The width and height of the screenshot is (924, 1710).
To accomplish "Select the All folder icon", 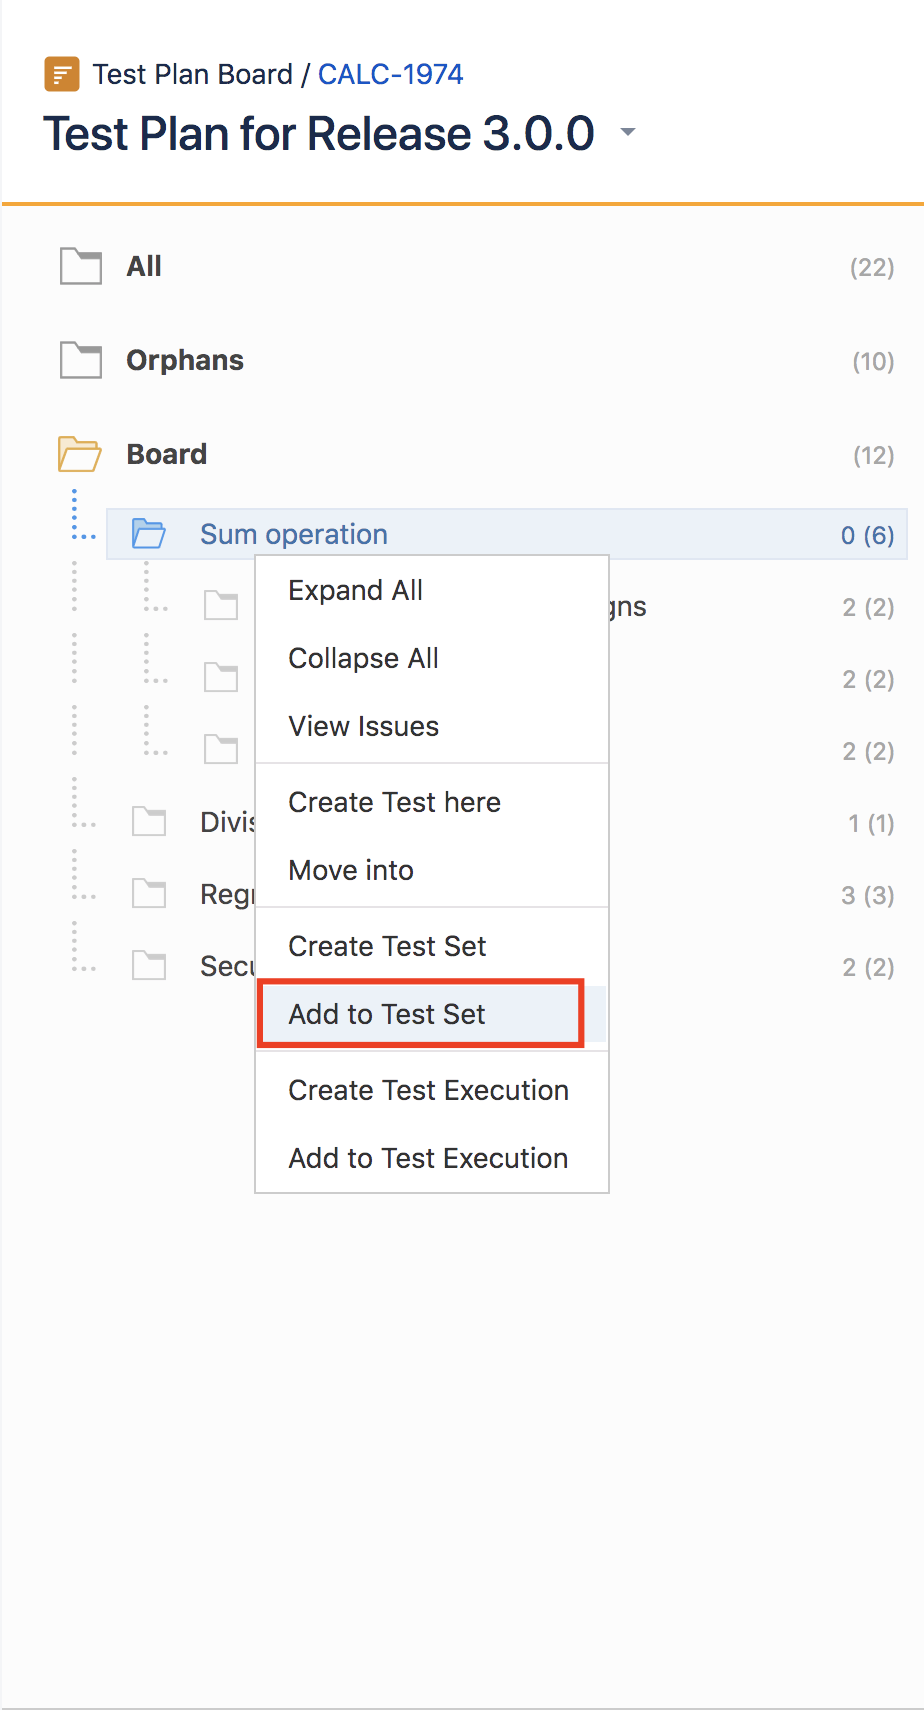I will click(81, 266).
